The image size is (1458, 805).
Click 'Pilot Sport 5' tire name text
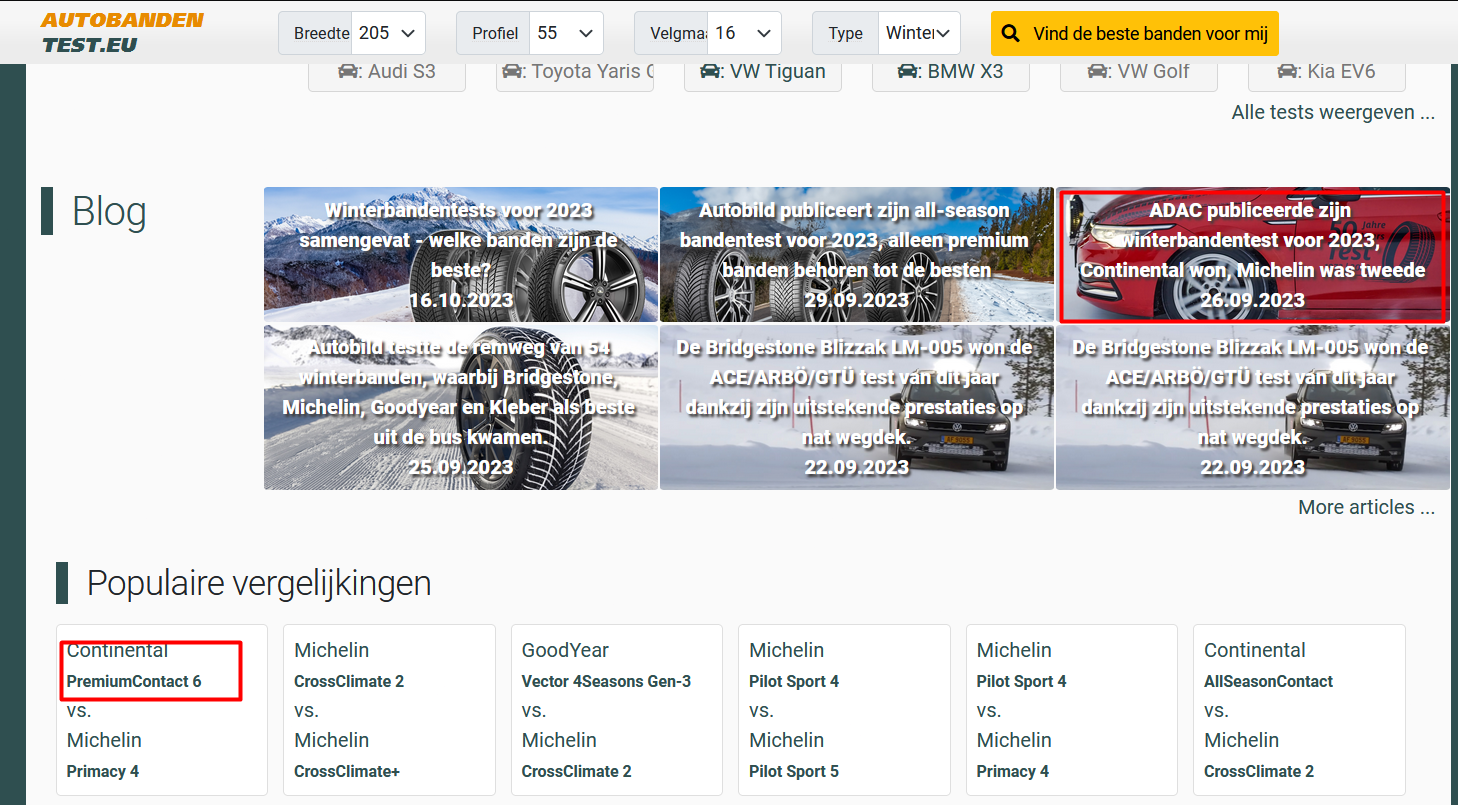[794, 771]
